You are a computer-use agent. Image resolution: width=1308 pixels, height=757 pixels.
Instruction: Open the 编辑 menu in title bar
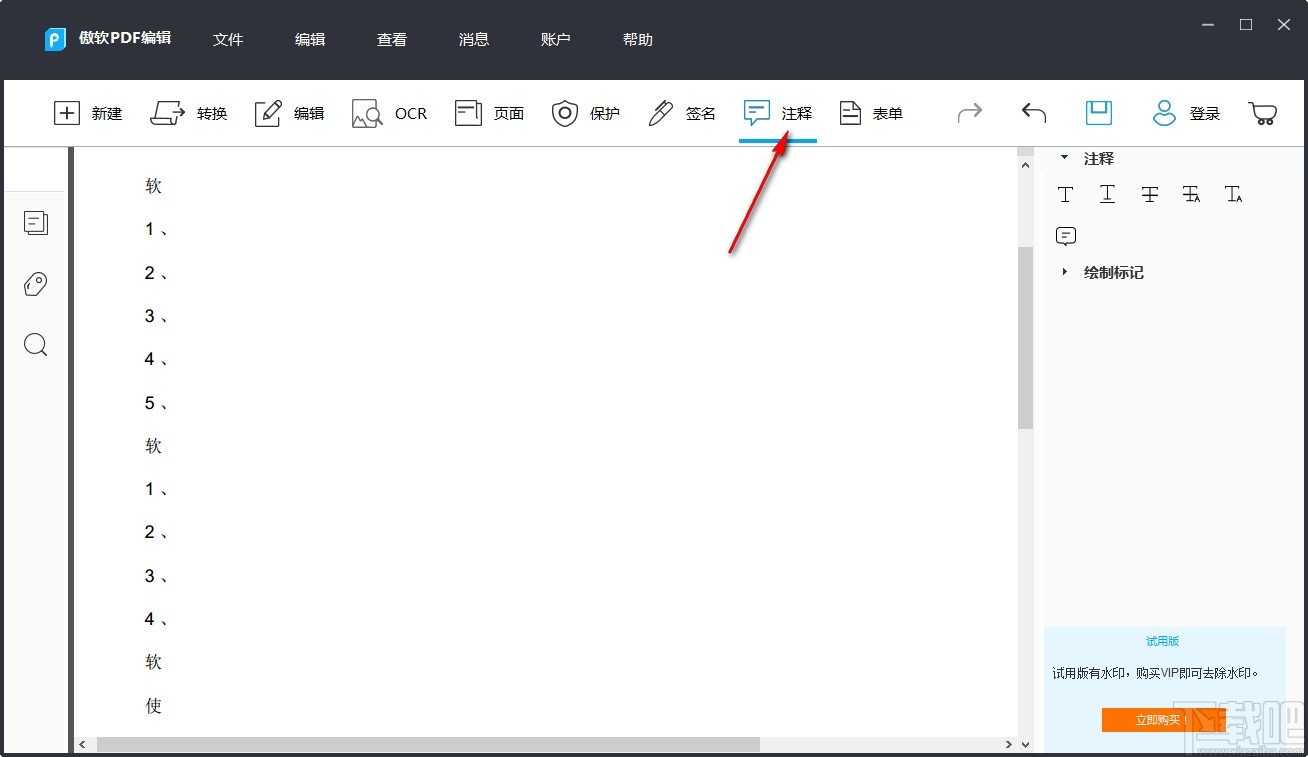pyautogui.click(x=310, y=40)
